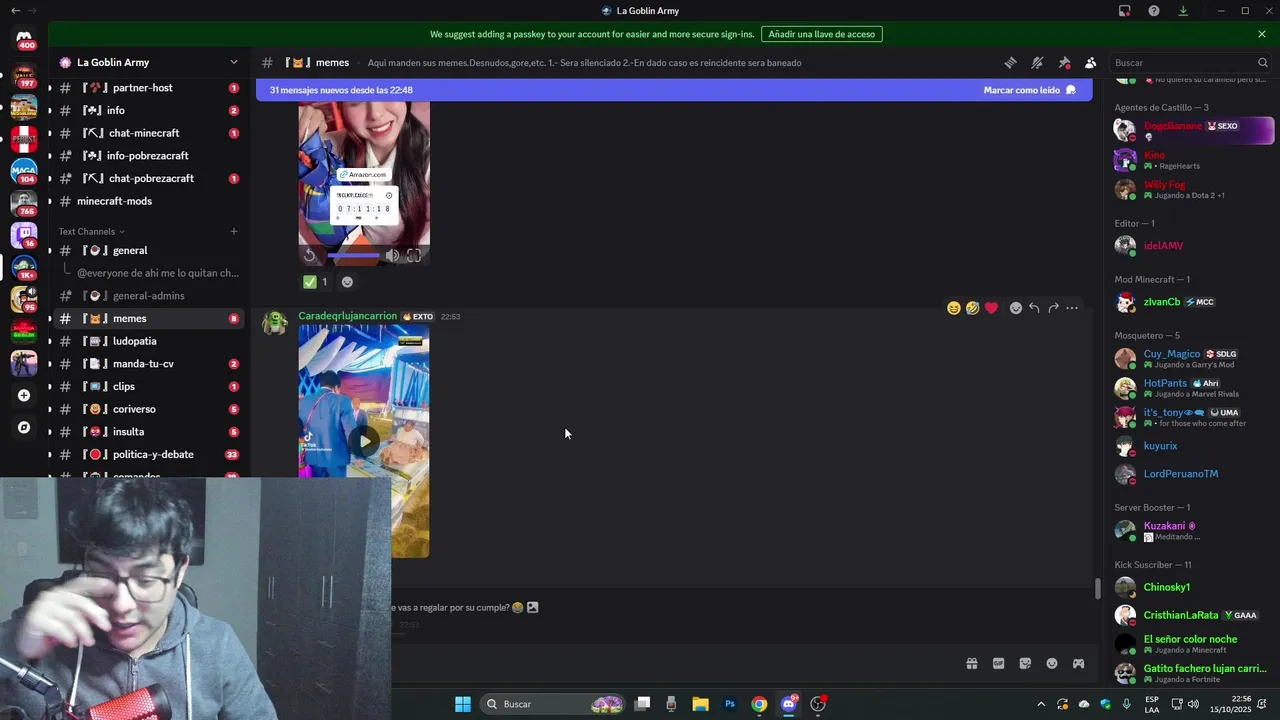The width and height of the screenshot is (1280, 720).
Task: Click member DogeBanane in list
Action: (x=1193, y=130)
